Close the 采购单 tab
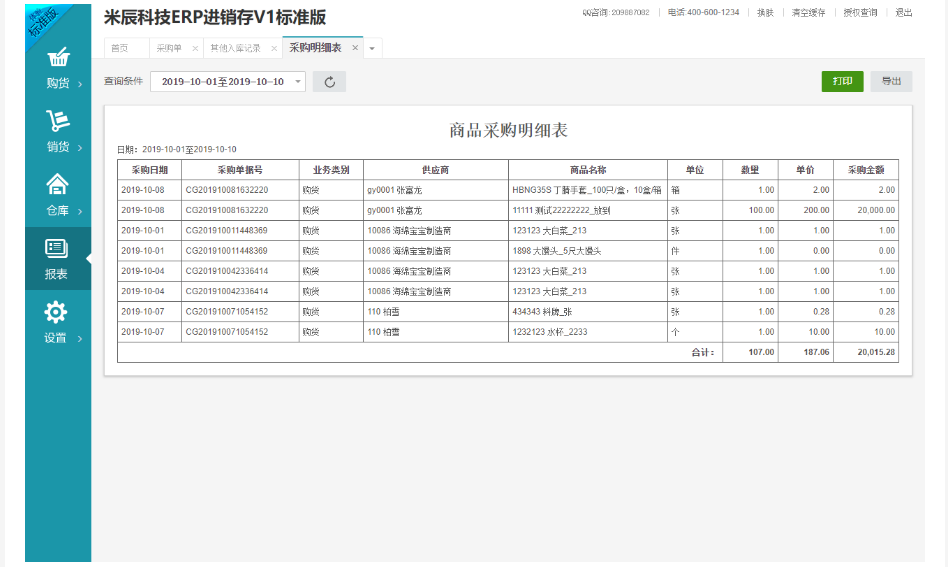 tap(195, 48)
